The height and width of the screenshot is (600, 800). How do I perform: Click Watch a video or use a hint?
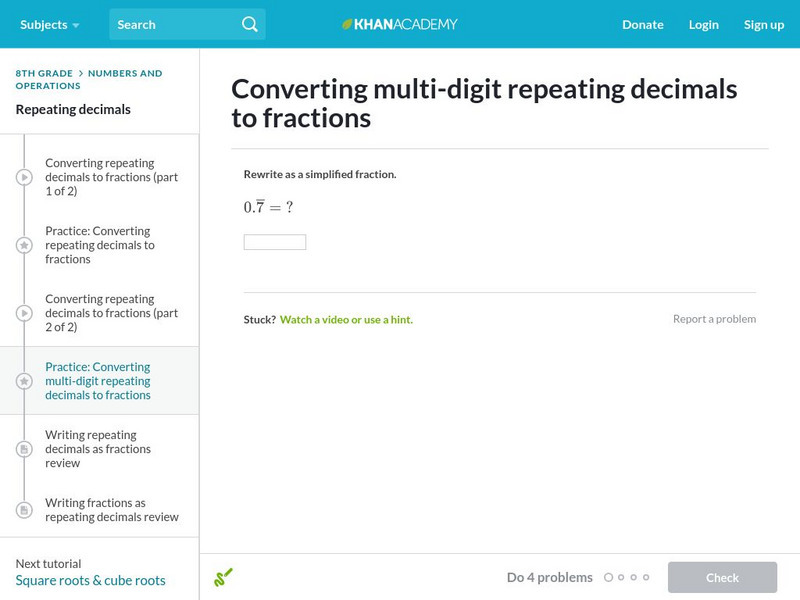click(x=346, y=319)
